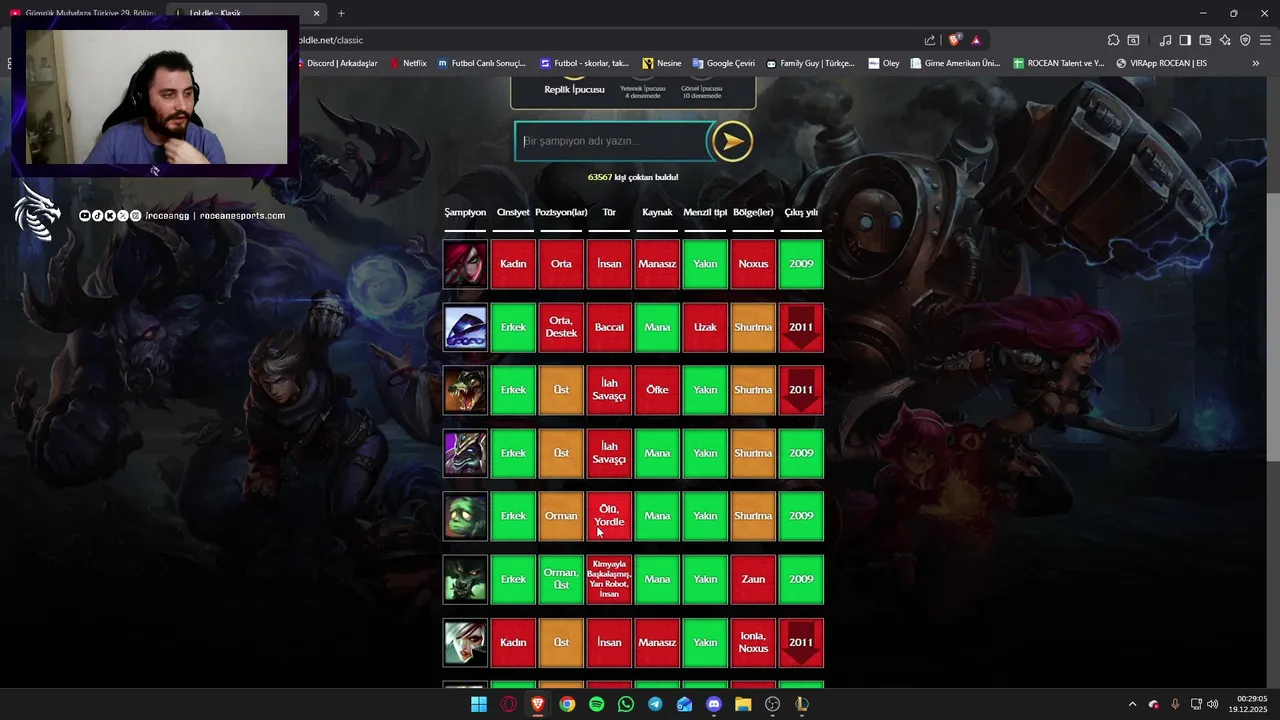Click the Brave Rewards triangle icon
1280x720 pixels.
[x=976, y=40]
